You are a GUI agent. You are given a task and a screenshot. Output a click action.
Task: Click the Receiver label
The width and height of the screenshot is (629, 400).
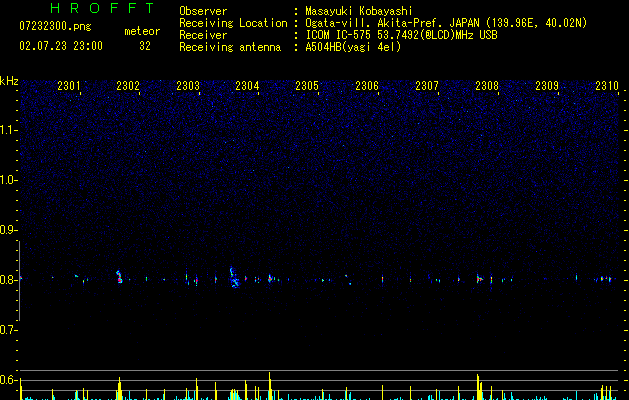click(x=203, y=35)
